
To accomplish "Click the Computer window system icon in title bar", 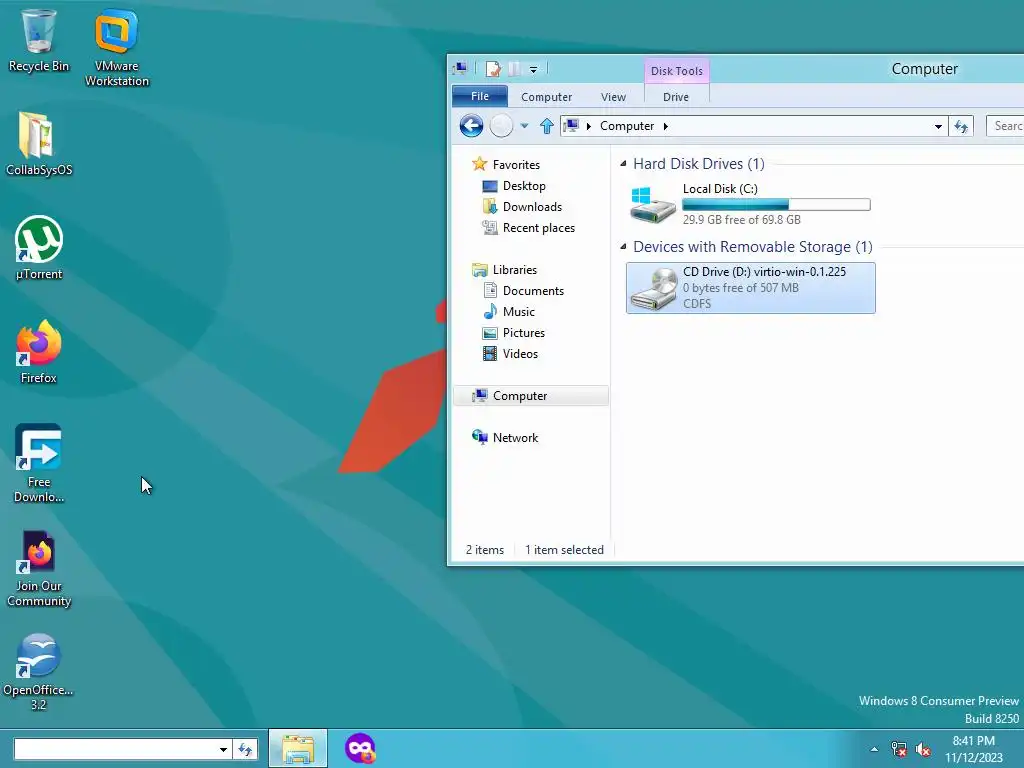I will [x=460, y=68].
